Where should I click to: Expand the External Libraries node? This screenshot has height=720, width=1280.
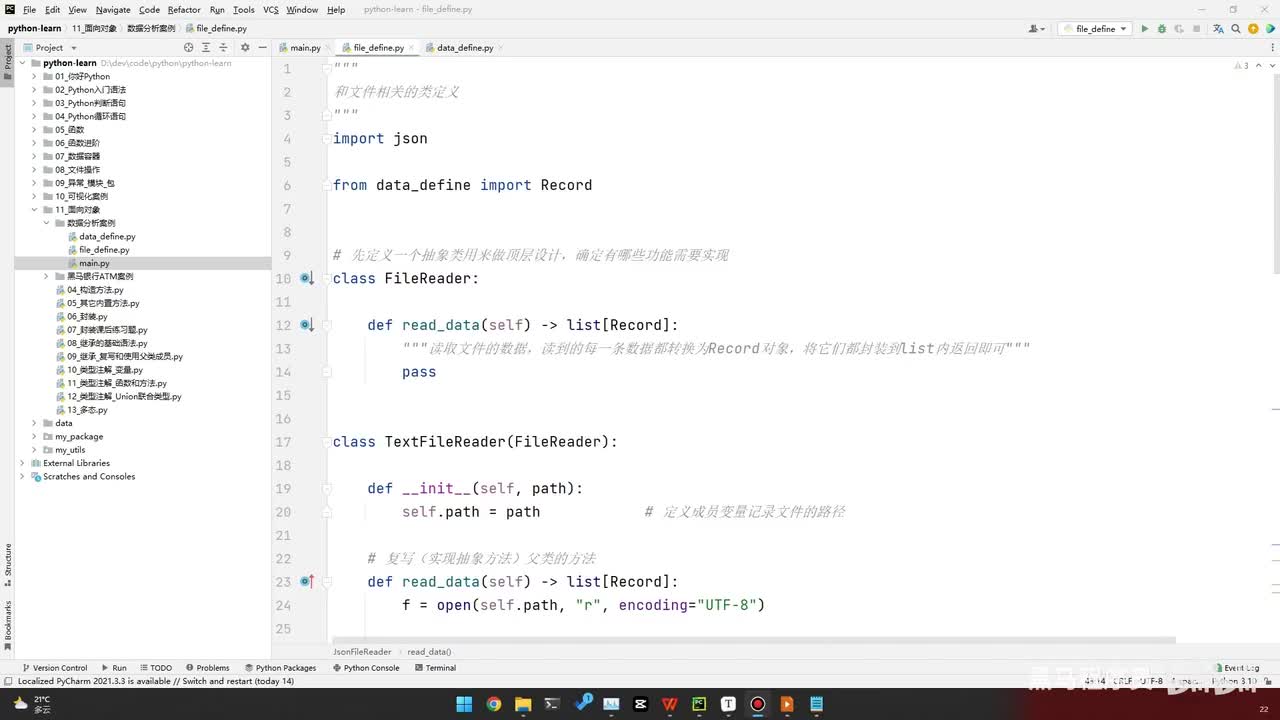click(22, 463)
